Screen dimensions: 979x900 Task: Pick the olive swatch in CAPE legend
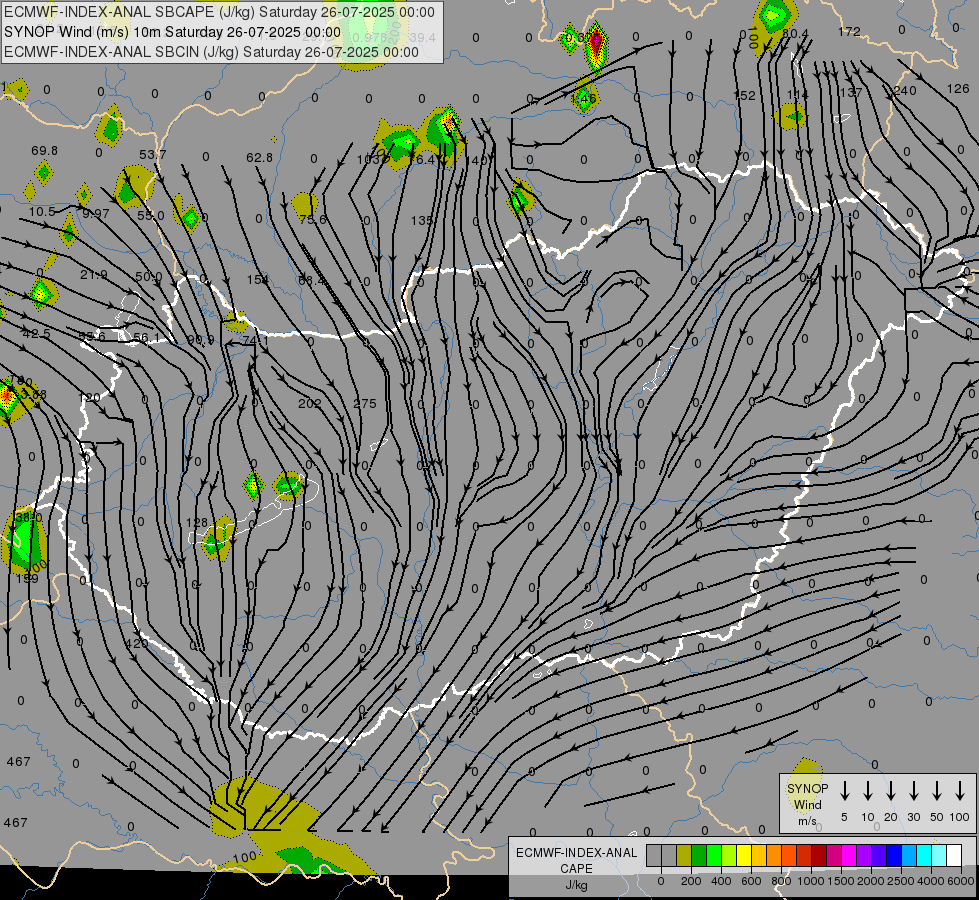coord(684,856)
